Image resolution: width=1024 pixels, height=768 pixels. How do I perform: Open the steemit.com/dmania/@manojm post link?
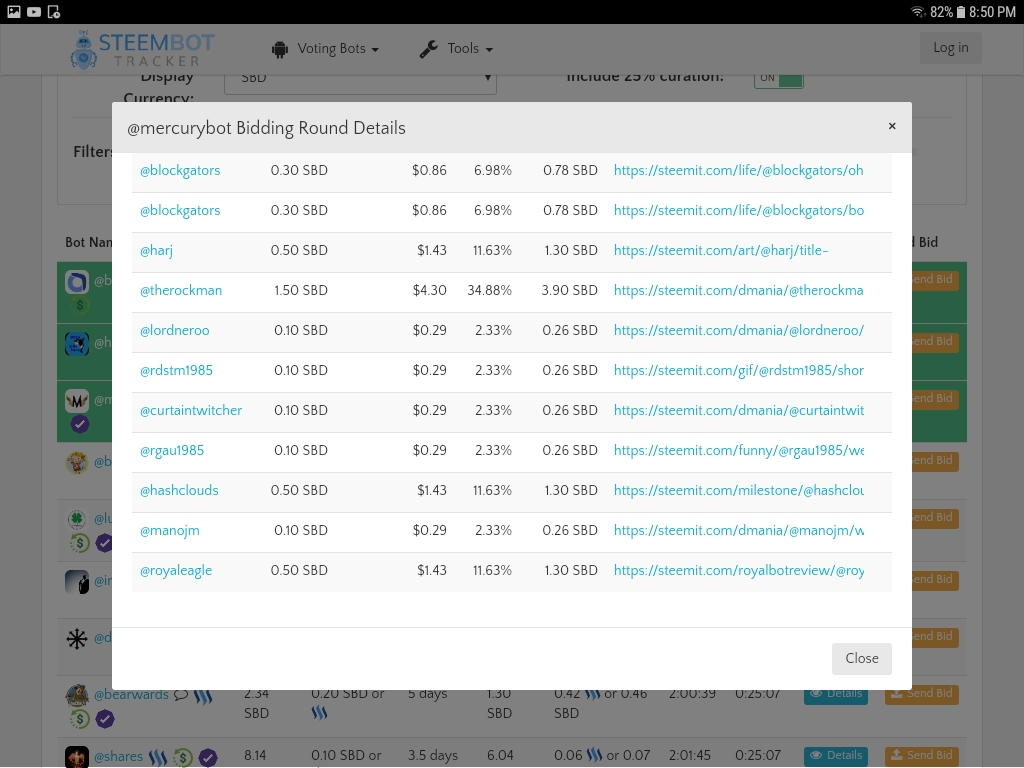pos(739,531)
